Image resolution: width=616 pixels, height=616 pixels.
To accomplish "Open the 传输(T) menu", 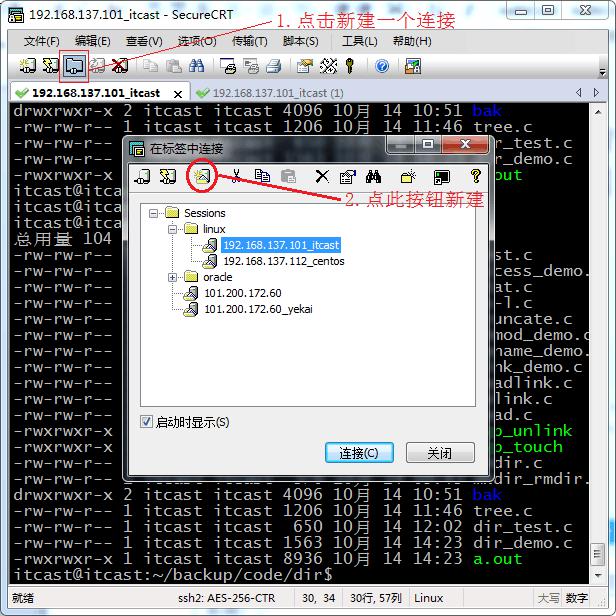I will (250, 41).
